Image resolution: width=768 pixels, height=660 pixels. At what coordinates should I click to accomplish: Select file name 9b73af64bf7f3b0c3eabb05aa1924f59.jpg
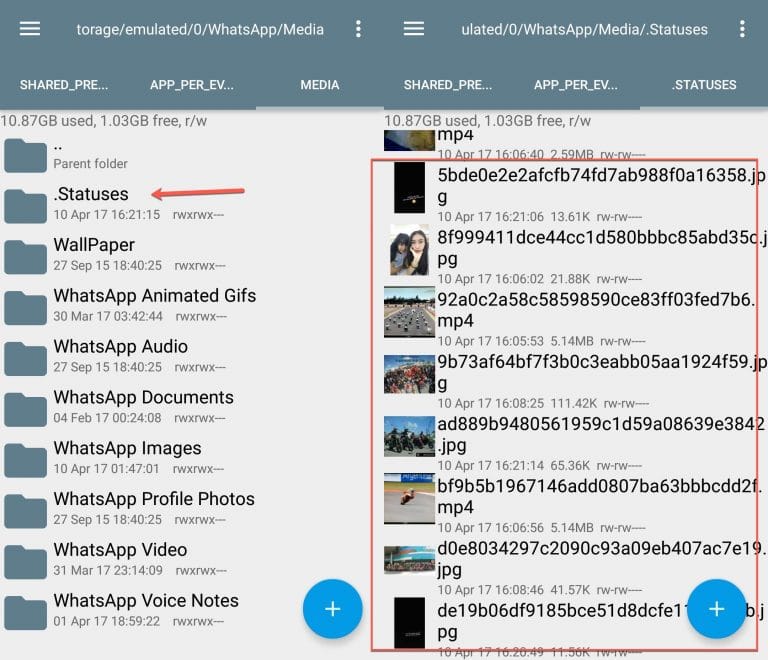click(601, 372)
